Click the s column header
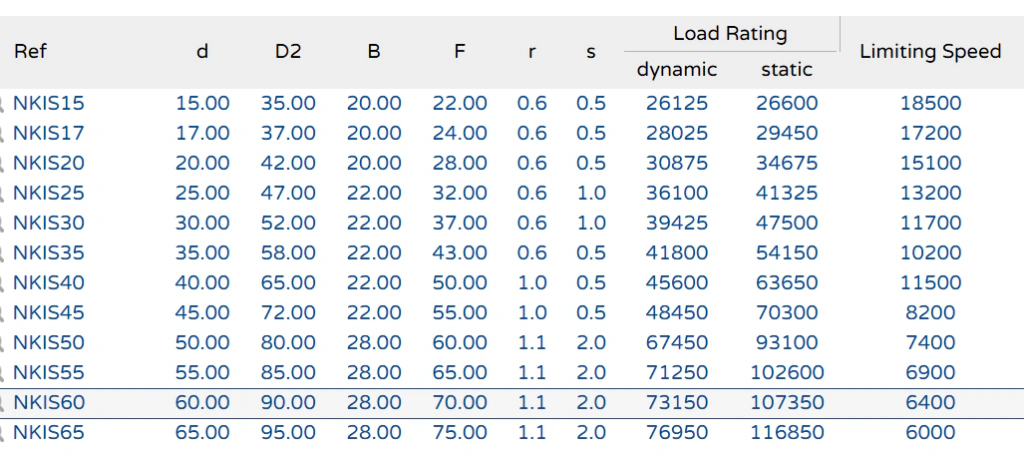This screenshot has width=1024, height=462. (591, 52)
